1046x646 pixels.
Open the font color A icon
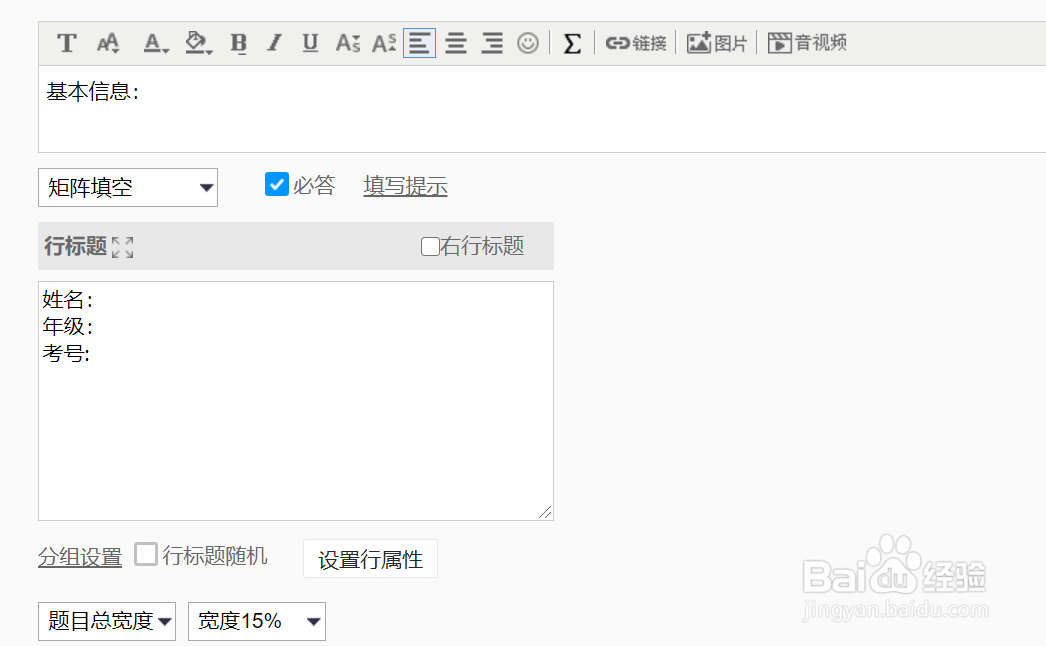tap(155, 43)
